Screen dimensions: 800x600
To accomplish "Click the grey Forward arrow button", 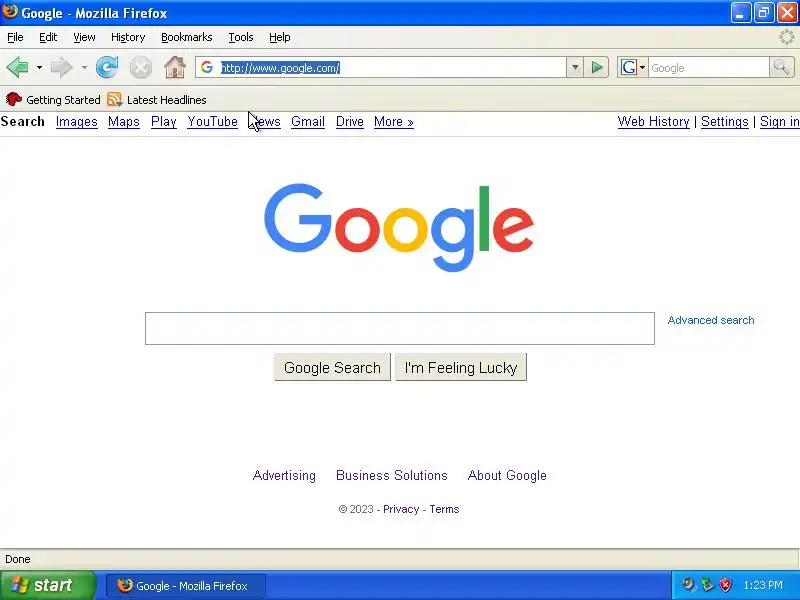I will pyautogui.click(x=62, y=67).
